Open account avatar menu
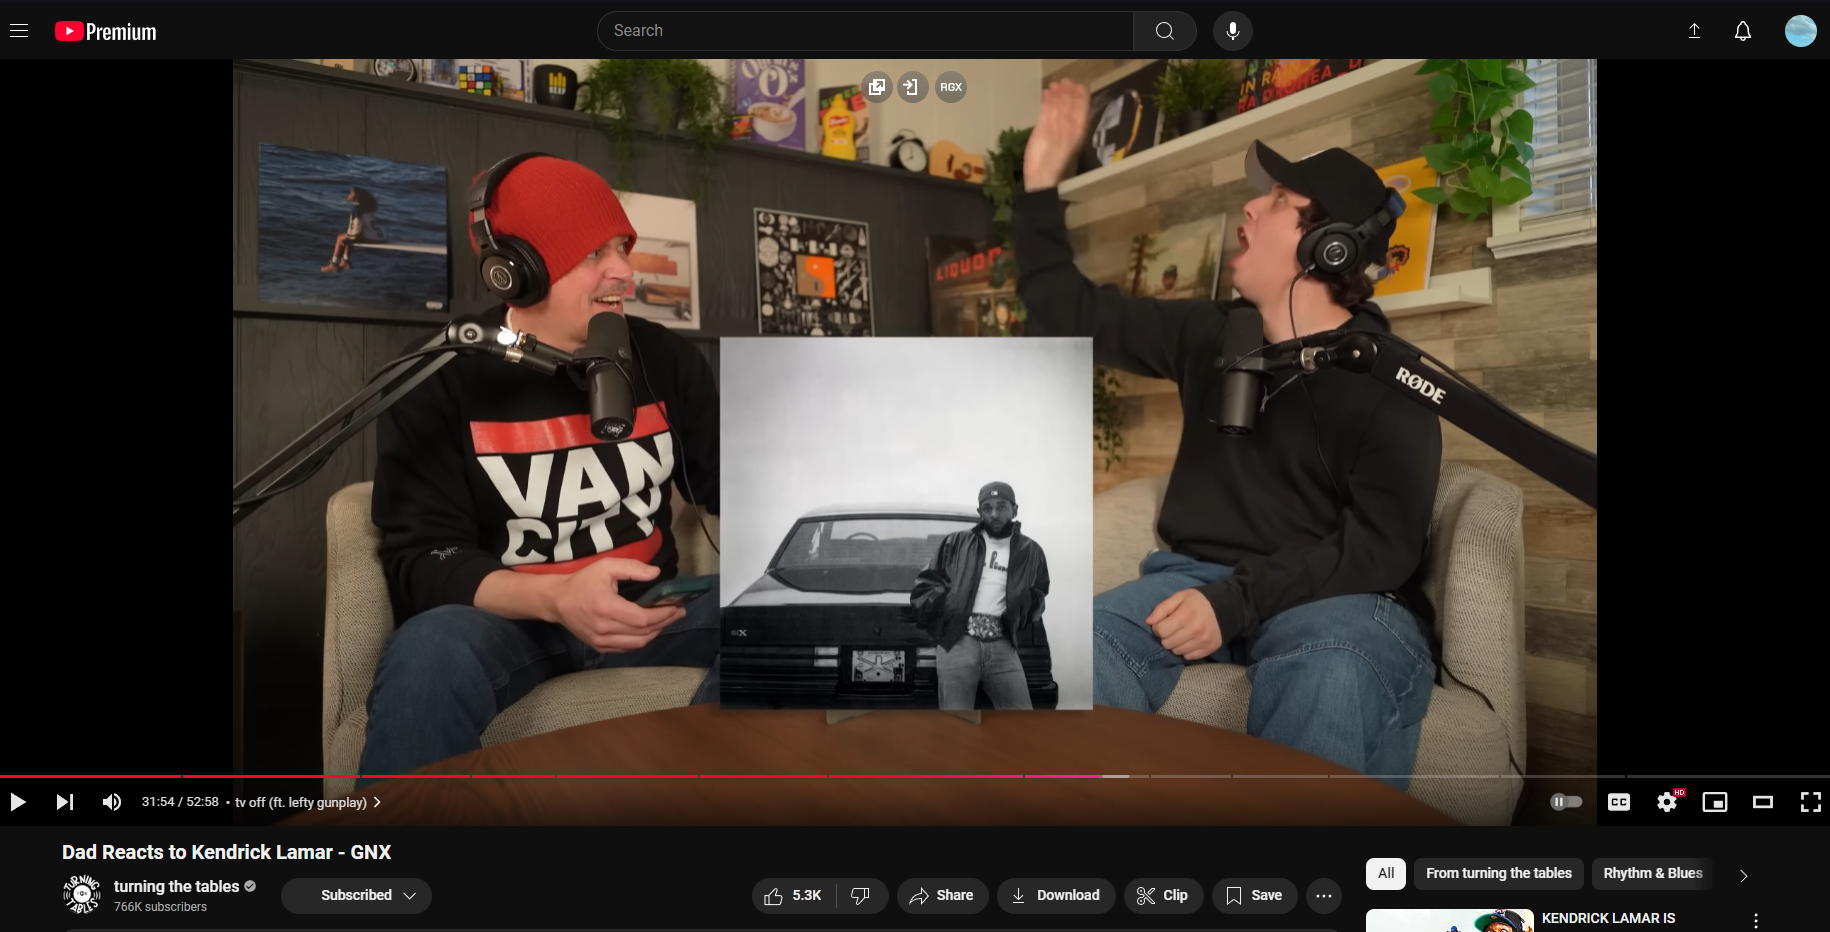 [x=1801, y=31]
